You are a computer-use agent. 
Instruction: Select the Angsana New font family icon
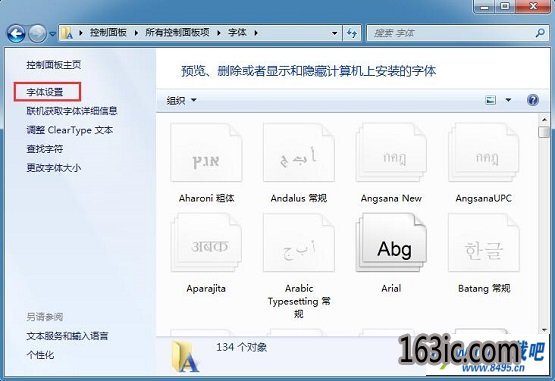coord(391,153)
